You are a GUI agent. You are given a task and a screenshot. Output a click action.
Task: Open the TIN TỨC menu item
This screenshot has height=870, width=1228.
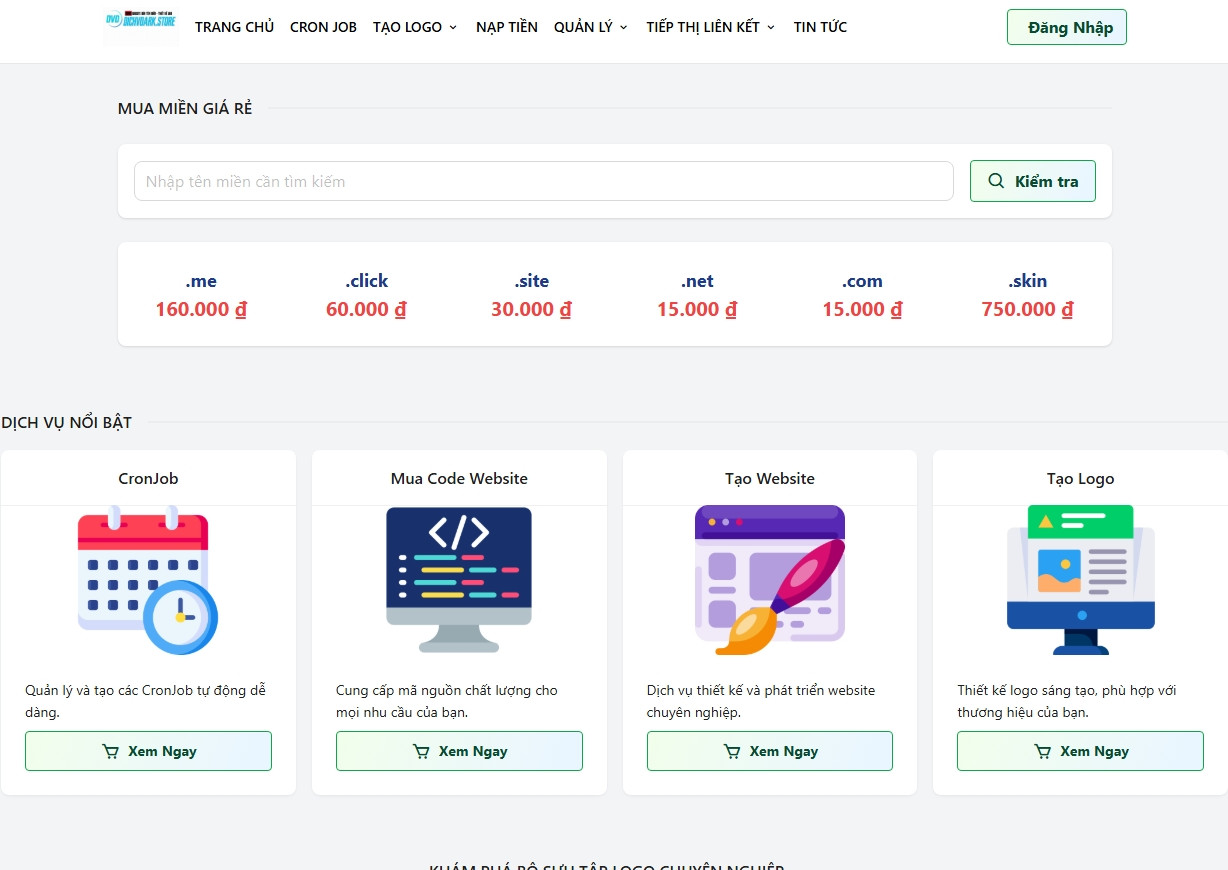(820, 27)
